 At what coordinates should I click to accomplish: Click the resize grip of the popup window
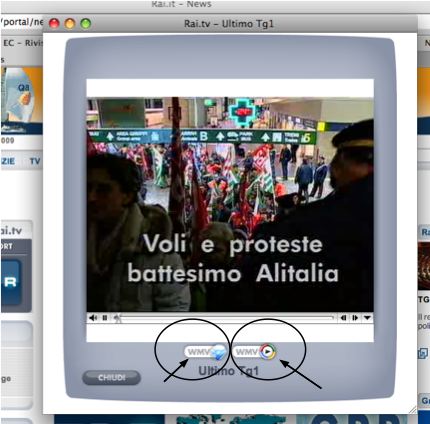[413, 410]
